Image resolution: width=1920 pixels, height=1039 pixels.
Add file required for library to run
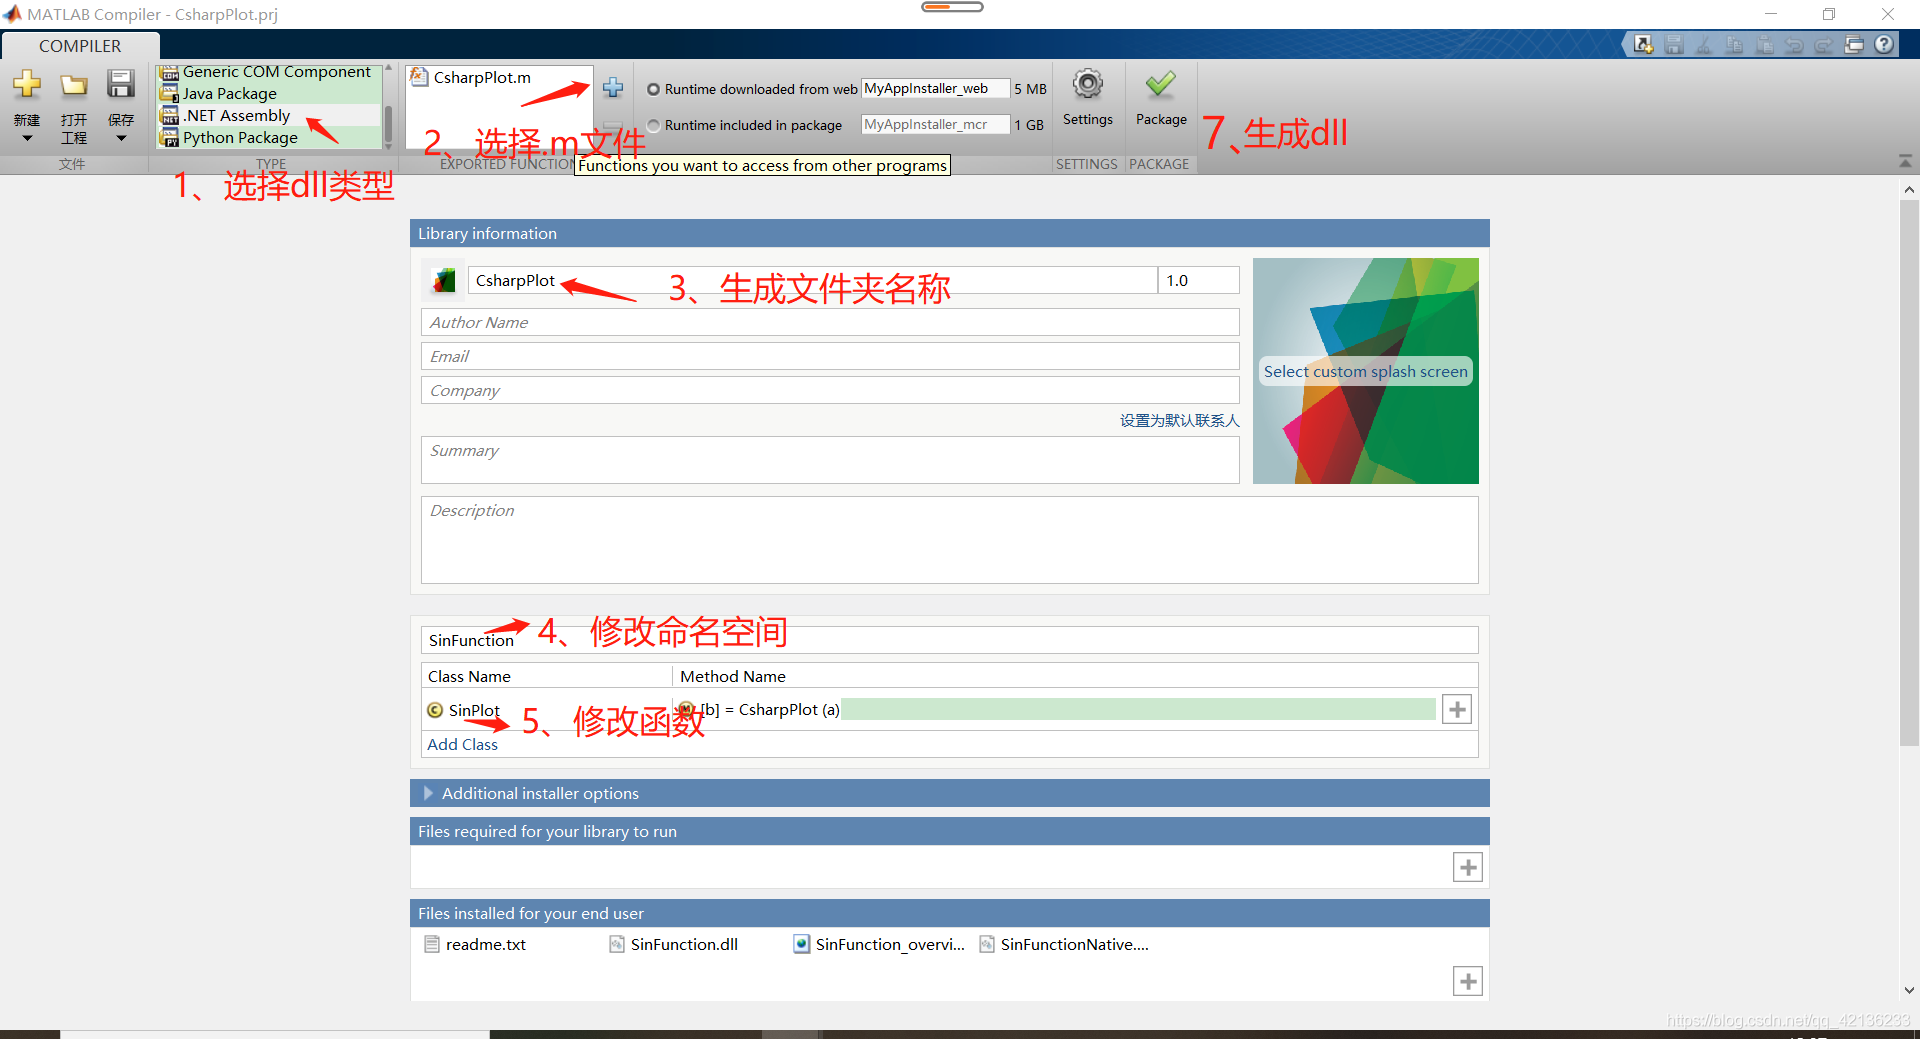pos(1467,868)
